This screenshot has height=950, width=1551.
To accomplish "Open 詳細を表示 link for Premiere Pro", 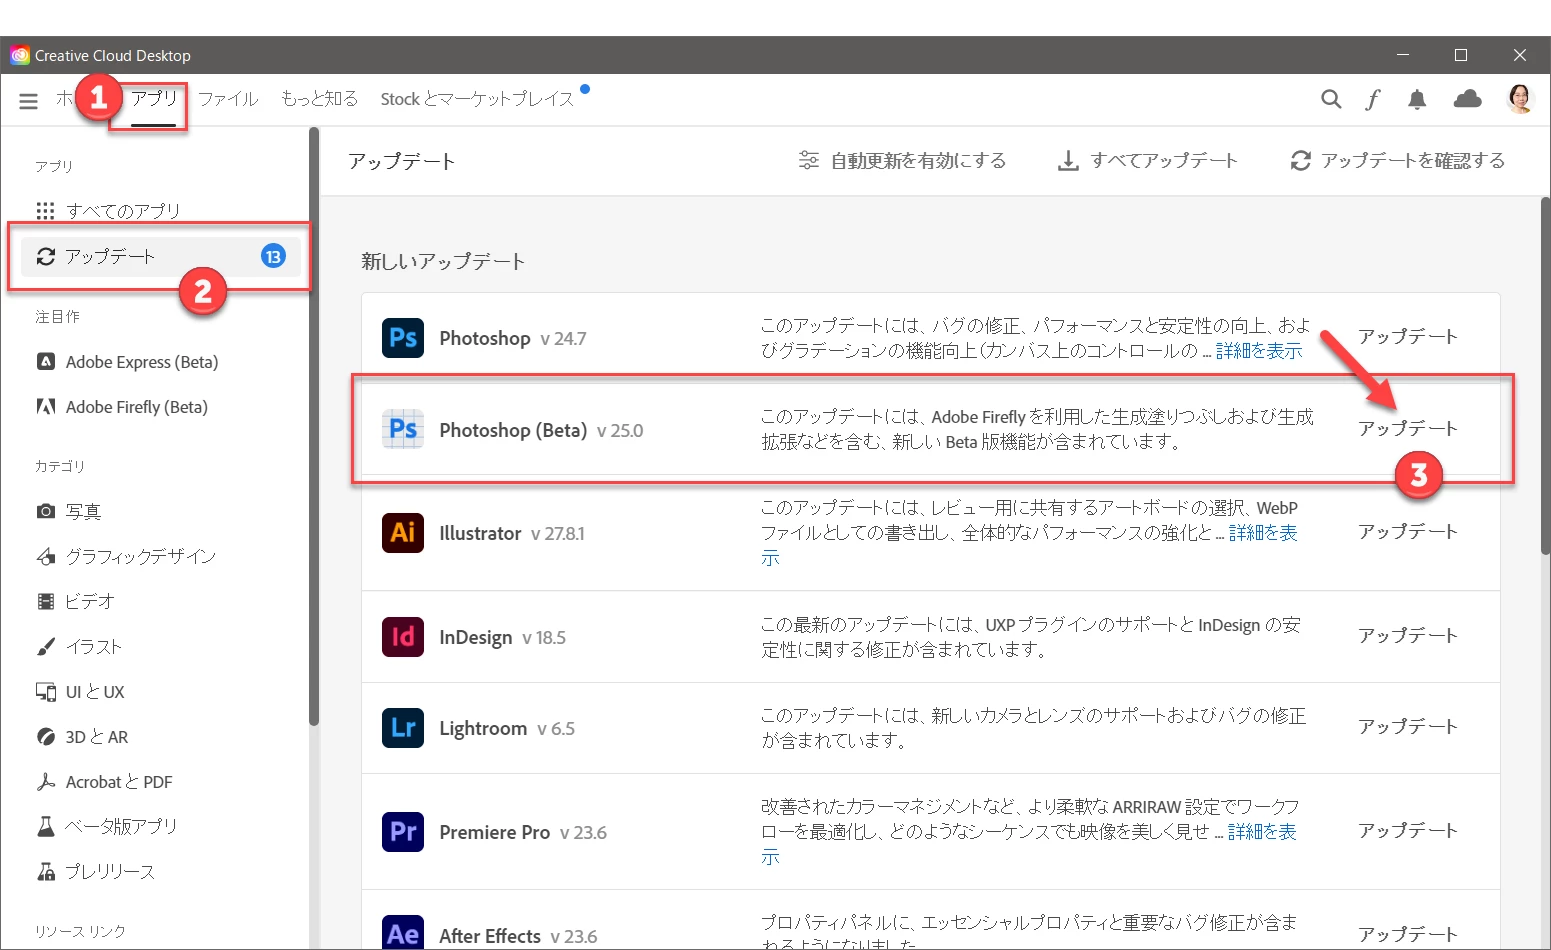I will click(x=1262, y=832).
